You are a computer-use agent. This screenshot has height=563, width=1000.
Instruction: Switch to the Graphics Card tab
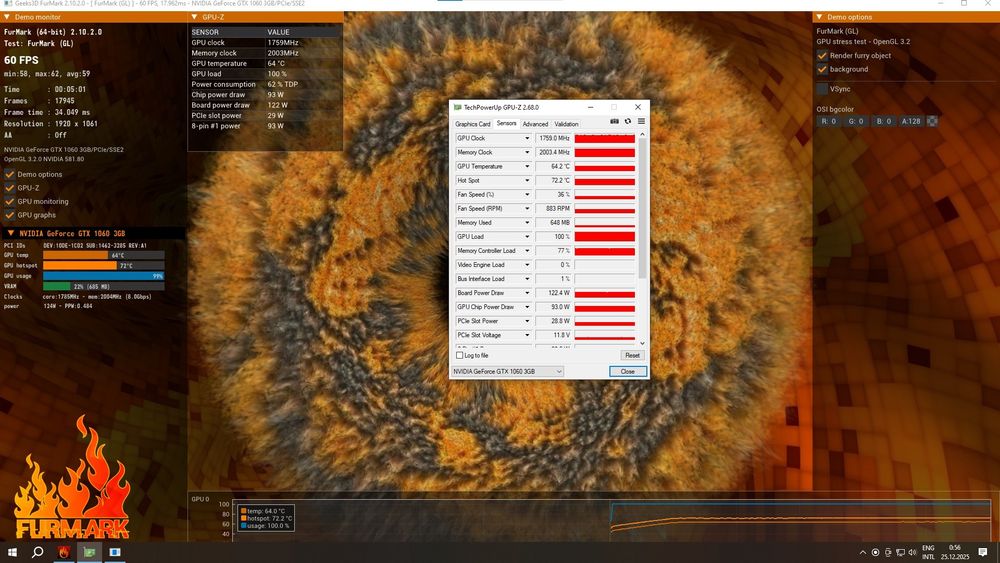pos(473,124)
